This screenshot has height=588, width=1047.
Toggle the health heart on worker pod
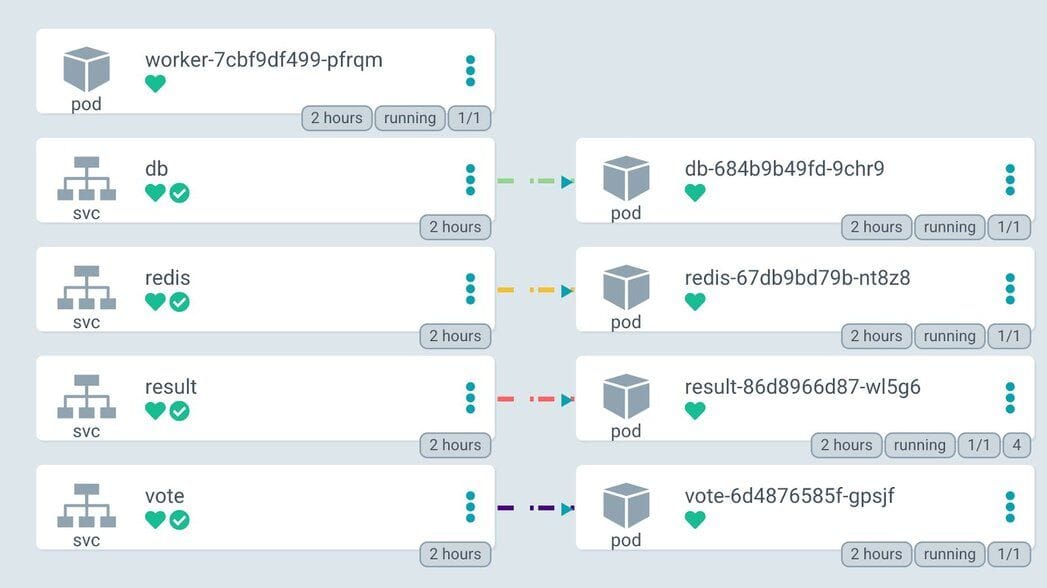(155, 84)
